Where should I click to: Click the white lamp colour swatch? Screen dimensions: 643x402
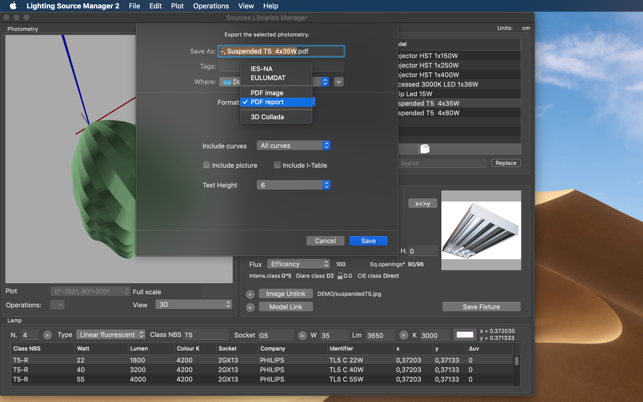point(465,335)
